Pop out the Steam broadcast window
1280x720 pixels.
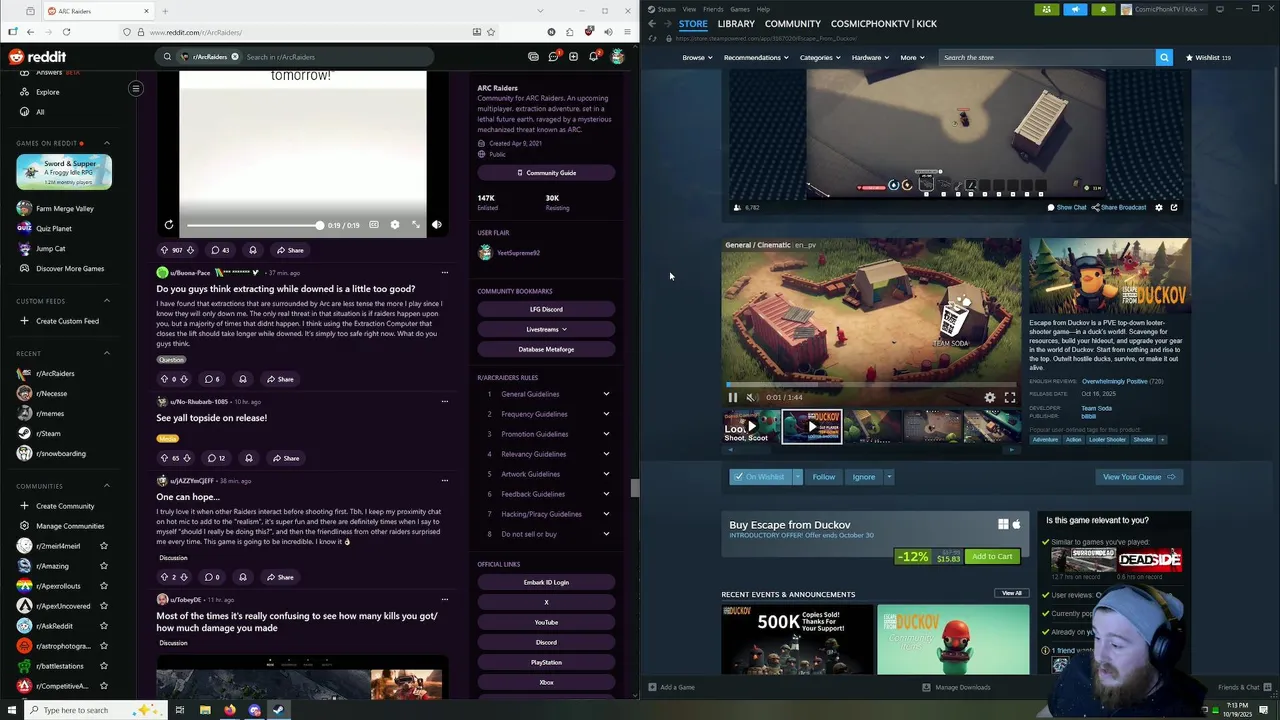1174,207
